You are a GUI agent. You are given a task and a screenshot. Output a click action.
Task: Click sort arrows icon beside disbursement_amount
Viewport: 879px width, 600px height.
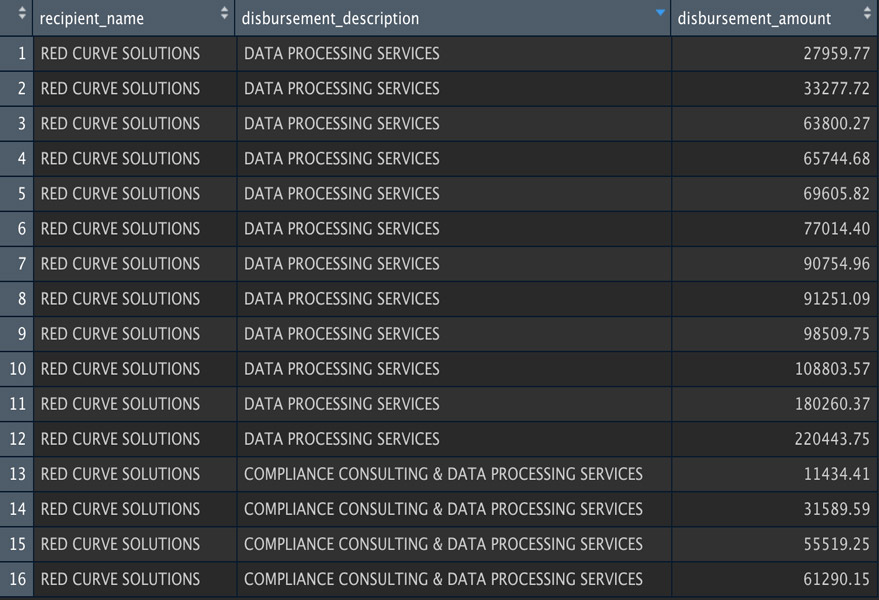[x=867, y=13]
